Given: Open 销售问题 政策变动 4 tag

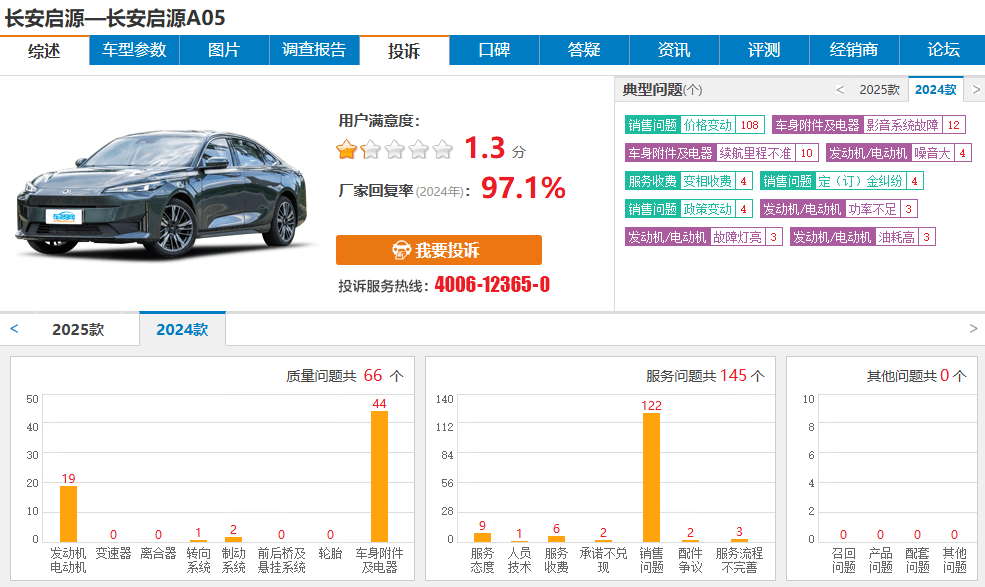Looking at the screenshot, I should coord(688,209).
